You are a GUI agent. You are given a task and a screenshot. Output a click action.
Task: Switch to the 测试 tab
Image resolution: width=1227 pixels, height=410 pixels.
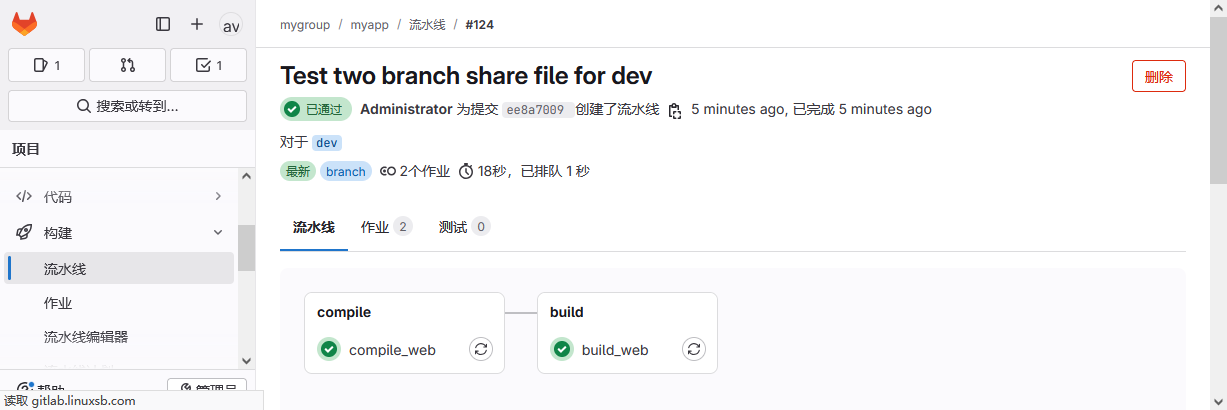463,227
